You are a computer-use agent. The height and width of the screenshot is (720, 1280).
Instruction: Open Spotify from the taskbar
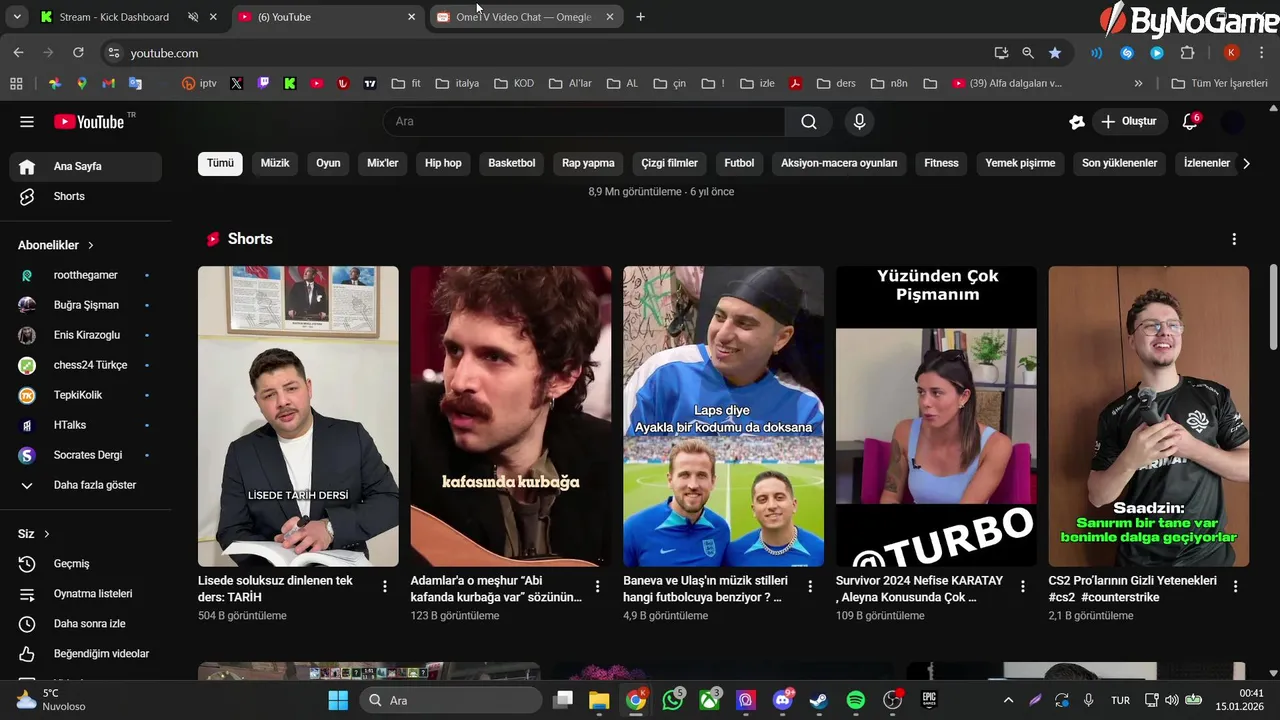tap(856, 700)
